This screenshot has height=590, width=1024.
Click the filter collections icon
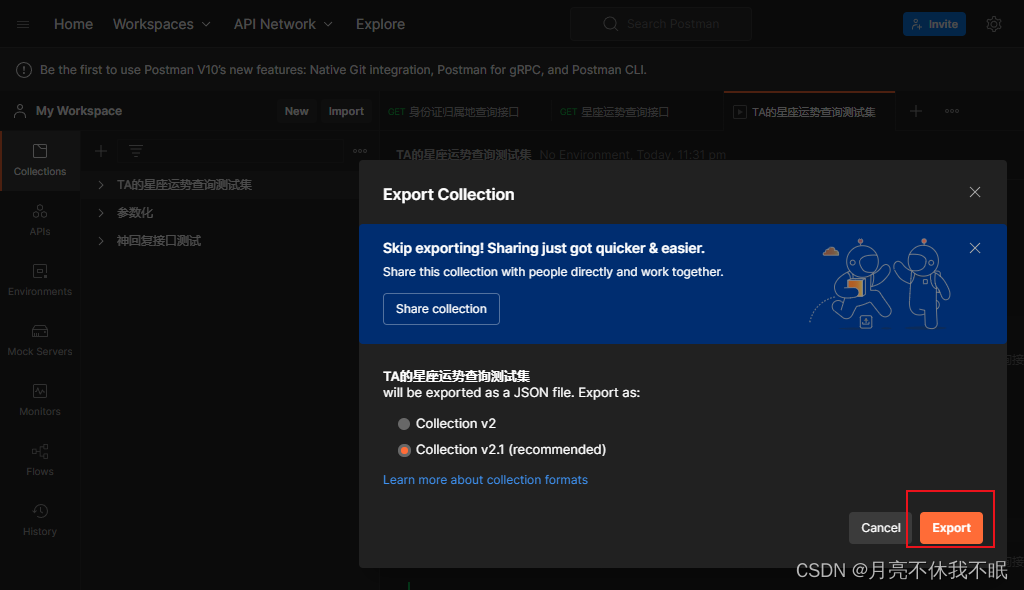tap(136, 152)
